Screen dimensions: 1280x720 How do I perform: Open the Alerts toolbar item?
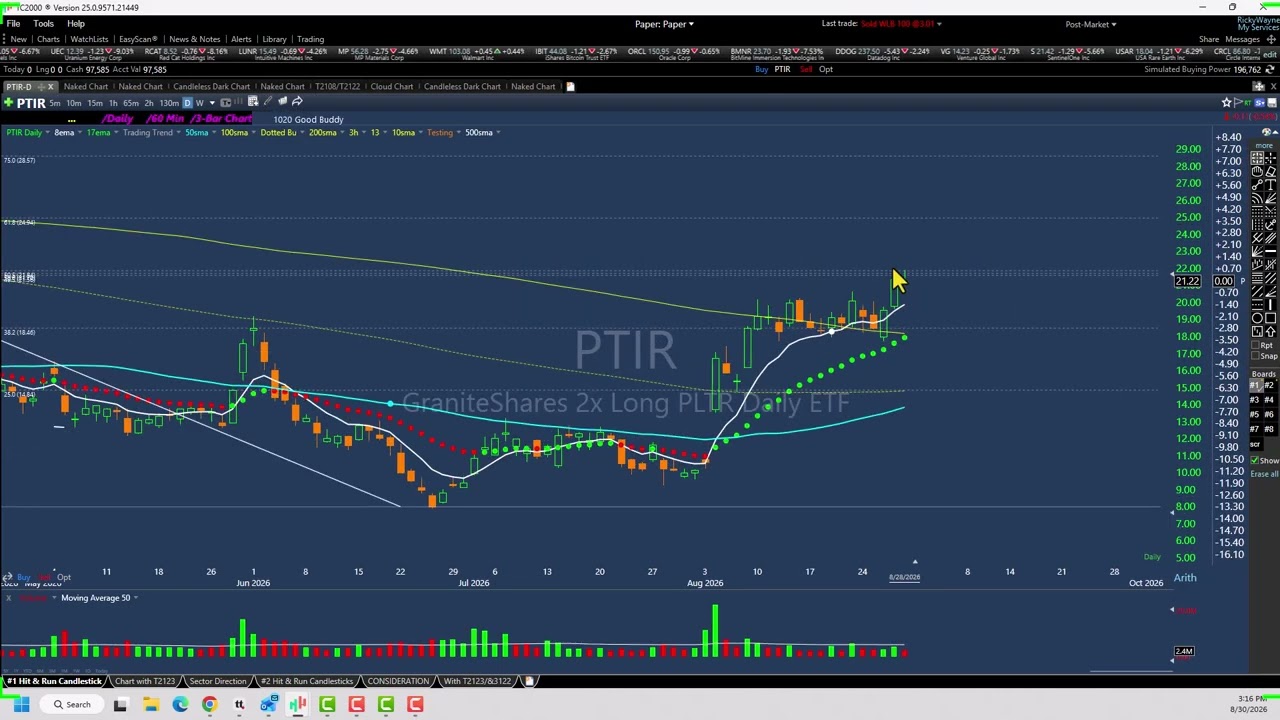click(241, 39)
